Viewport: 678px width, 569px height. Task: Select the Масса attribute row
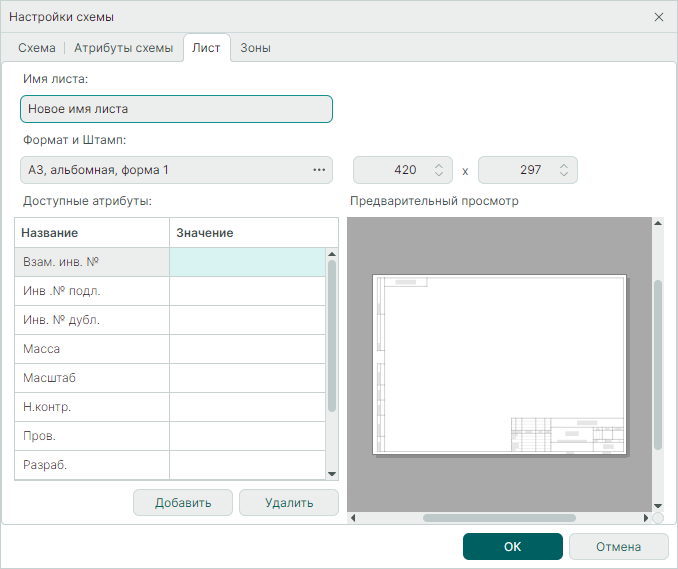(91, 349)
